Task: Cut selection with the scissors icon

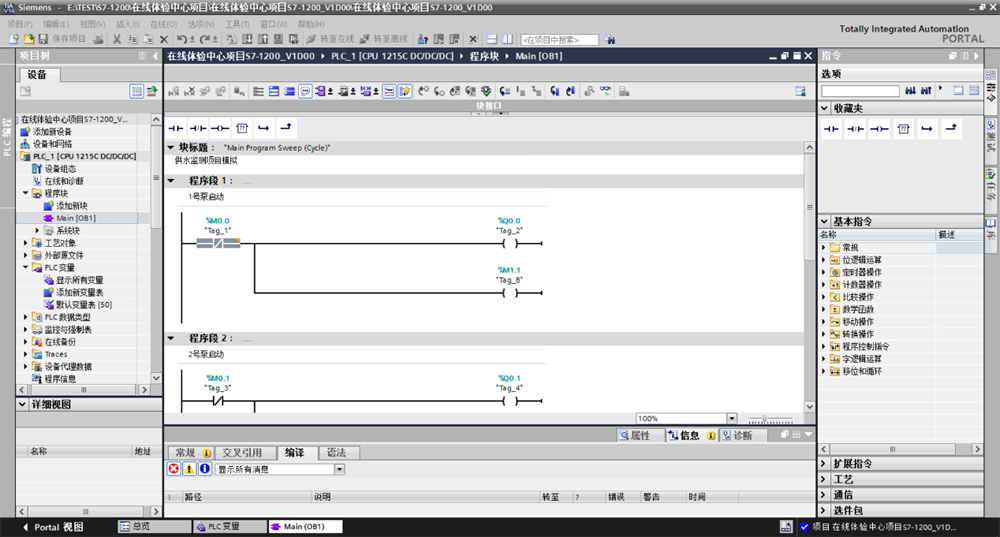Action: (x=117, y=40)
